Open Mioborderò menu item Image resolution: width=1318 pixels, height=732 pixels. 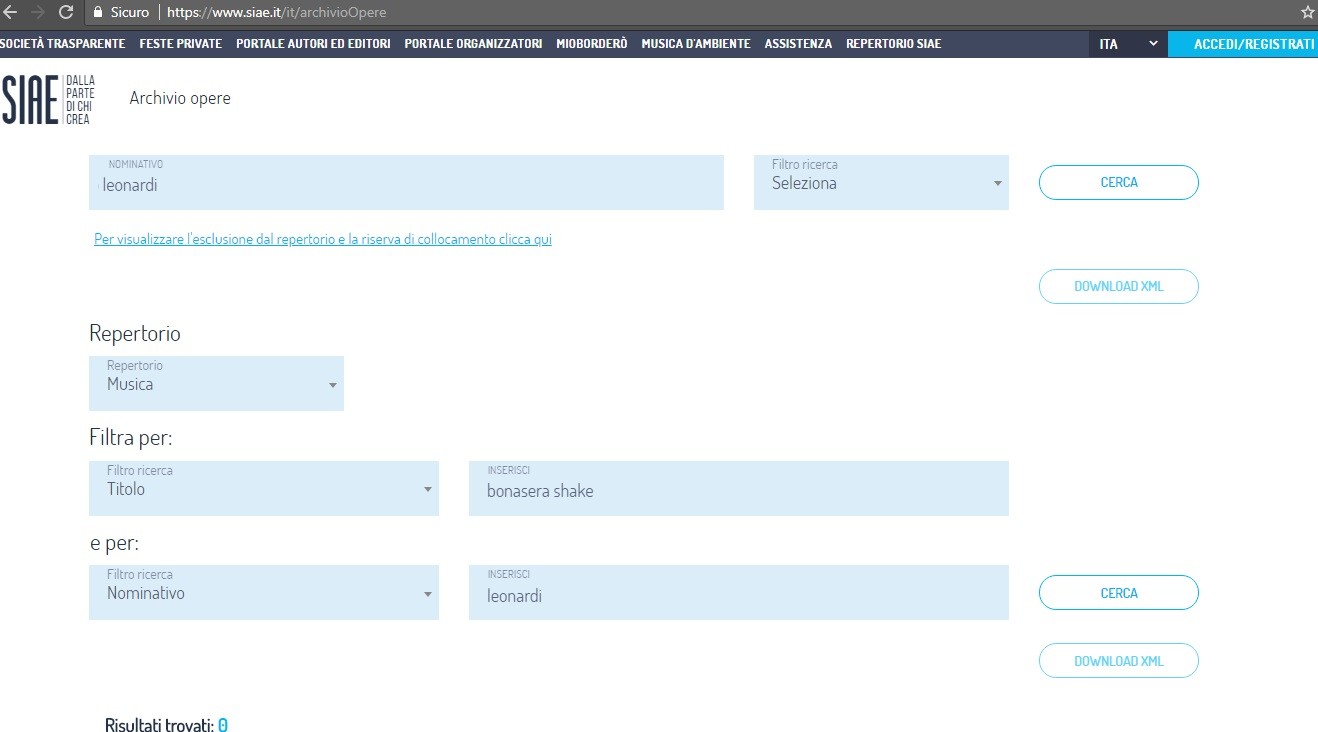pyautogui.click(x=592, y=44)
